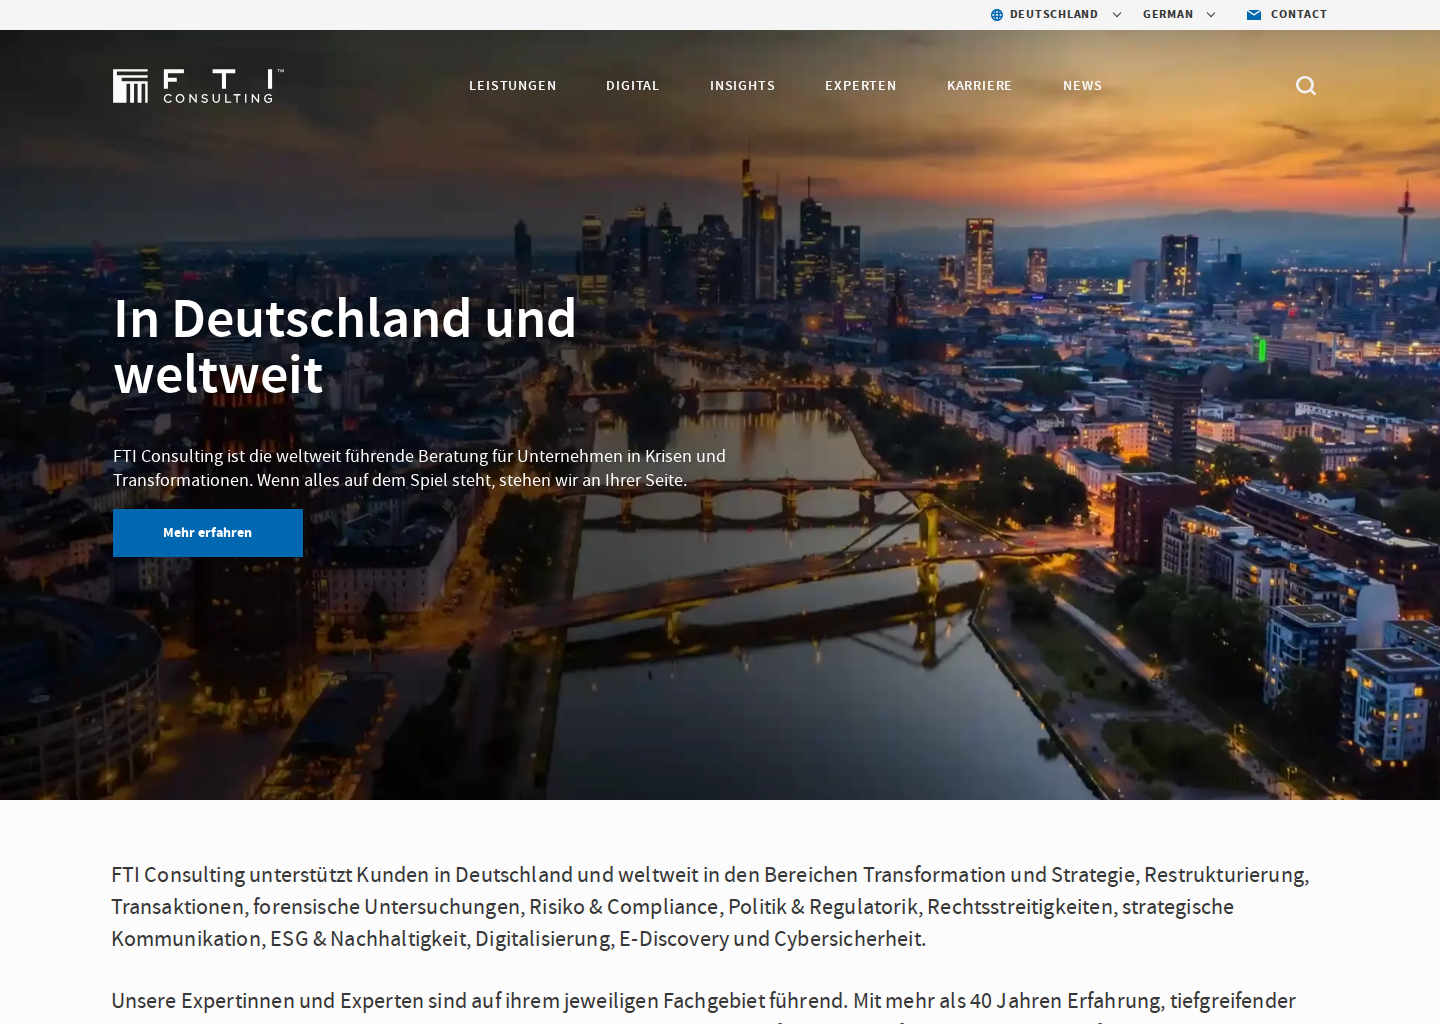The image size is (1440, 1024).
Task: Open the search magnifier icon
Action: [x=1306, y=86]
